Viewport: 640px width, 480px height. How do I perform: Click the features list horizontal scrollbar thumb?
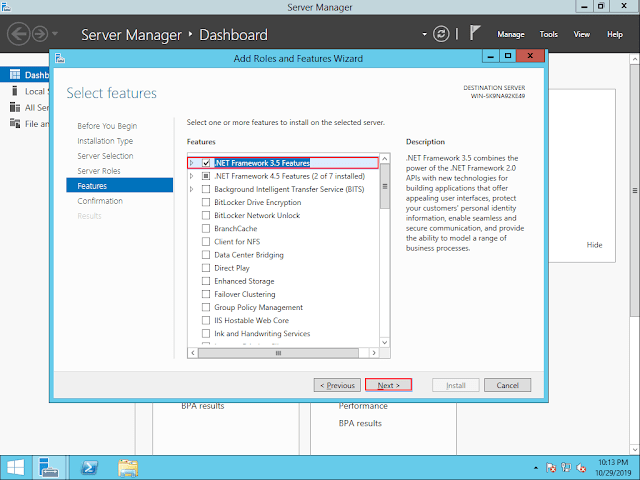[x=278, y=353]
